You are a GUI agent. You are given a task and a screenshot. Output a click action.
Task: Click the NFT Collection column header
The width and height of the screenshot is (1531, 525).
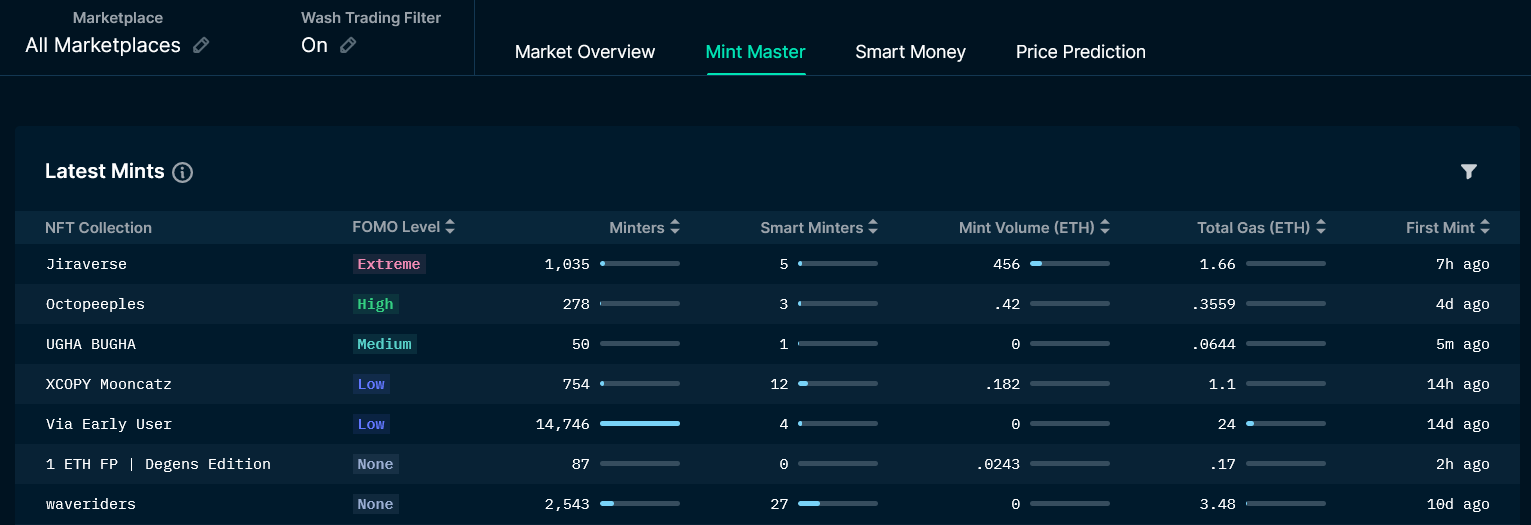[x=98, y=228]
